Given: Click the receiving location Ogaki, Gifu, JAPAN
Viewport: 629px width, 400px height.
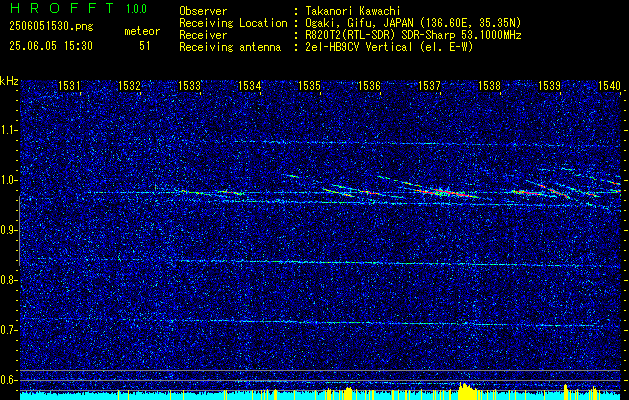Looking at the screenshot, I should 359,23.
